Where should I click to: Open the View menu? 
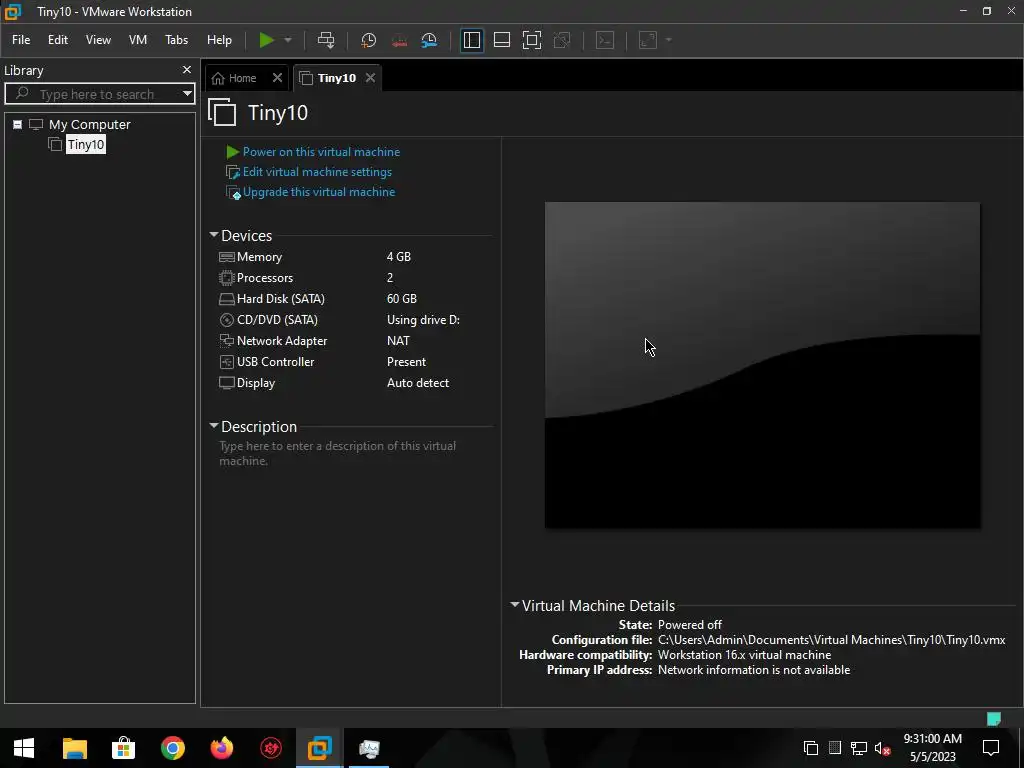pyautogui.click(x=98, y=40)
